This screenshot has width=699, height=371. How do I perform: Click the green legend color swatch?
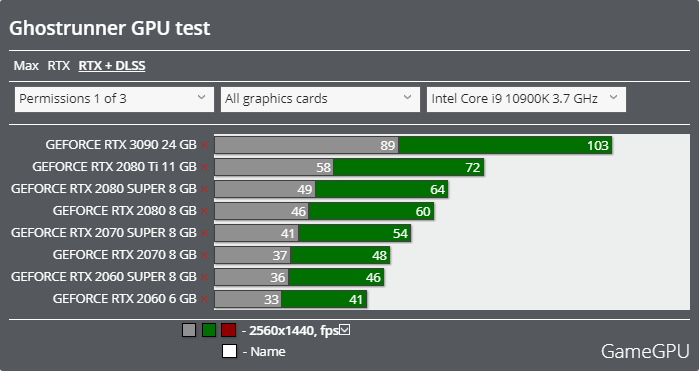coord(209,330)
